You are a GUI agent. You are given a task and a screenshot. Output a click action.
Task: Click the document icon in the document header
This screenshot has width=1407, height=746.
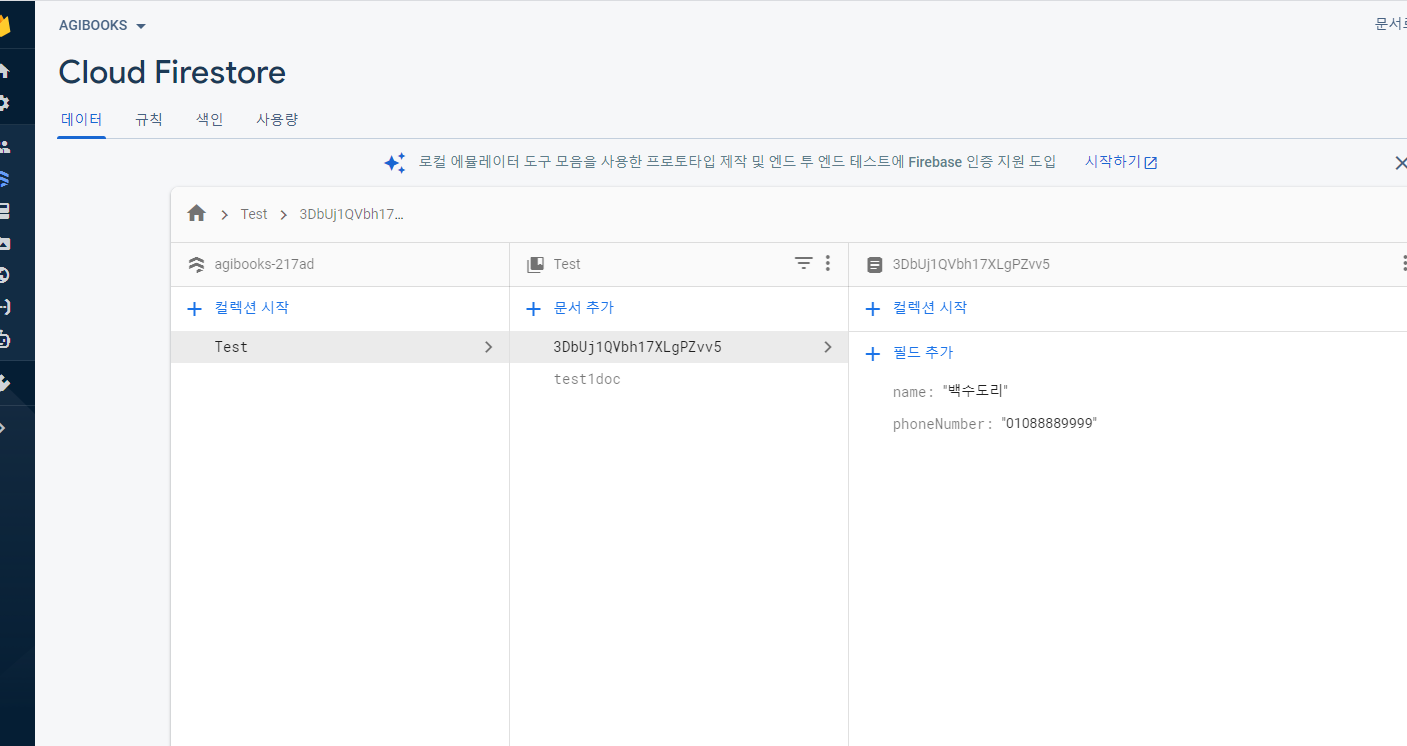coord(874,265)
